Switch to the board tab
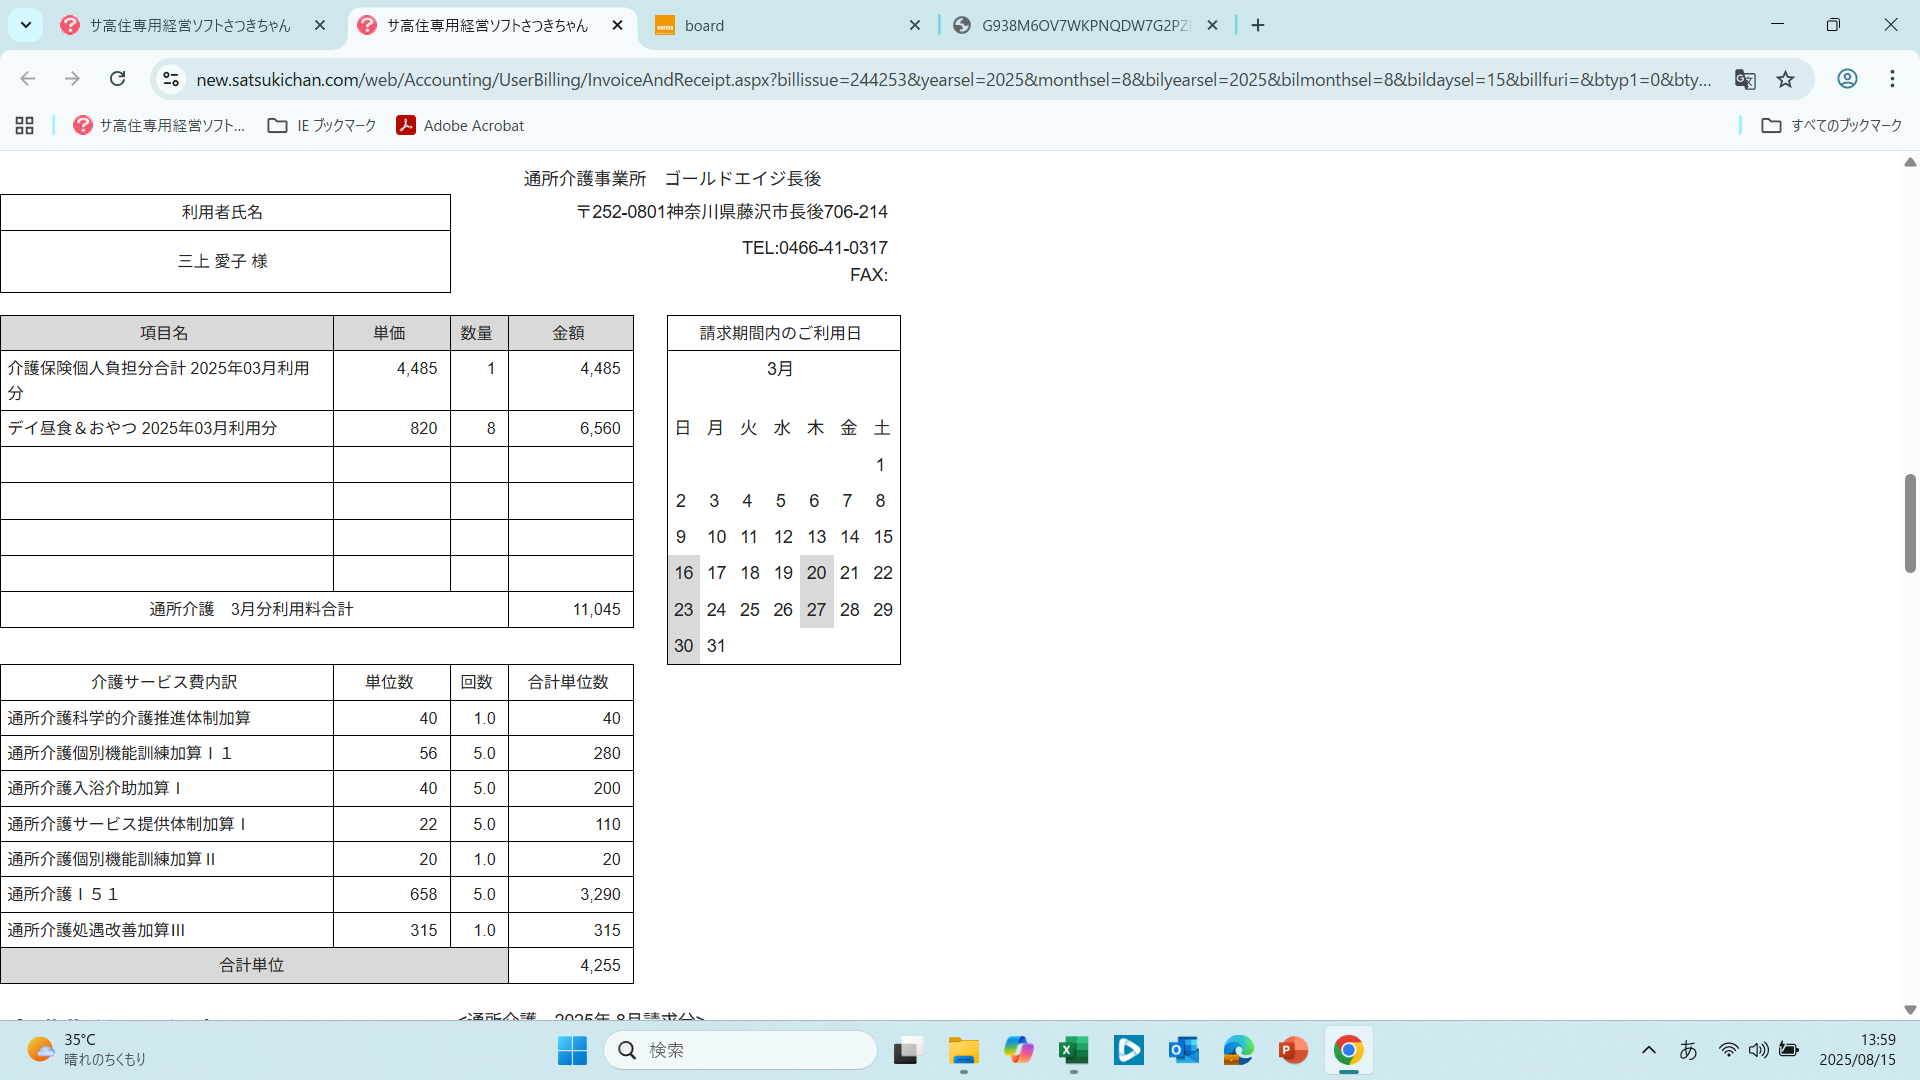 pyautogui.click(x=780, y=25)
